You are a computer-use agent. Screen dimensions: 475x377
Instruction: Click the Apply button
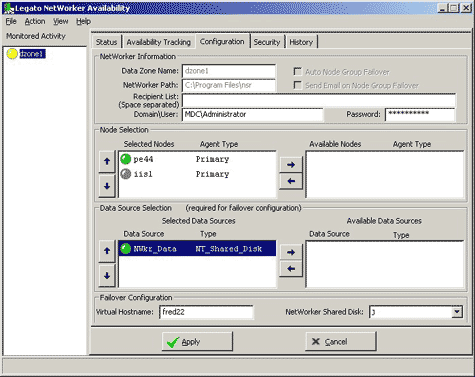(x=197, y=342)
